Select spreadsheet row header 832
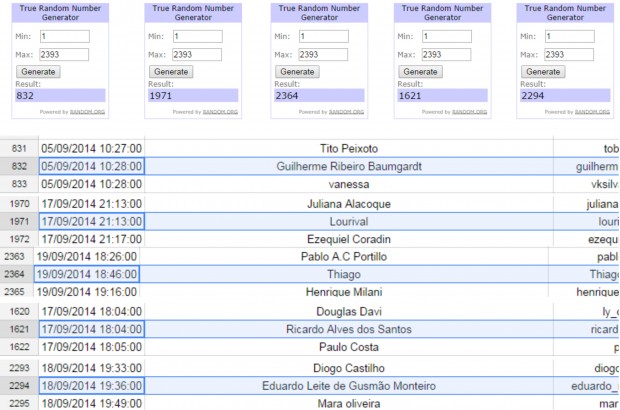The image size is (620, 410). [x=19, y=166]
